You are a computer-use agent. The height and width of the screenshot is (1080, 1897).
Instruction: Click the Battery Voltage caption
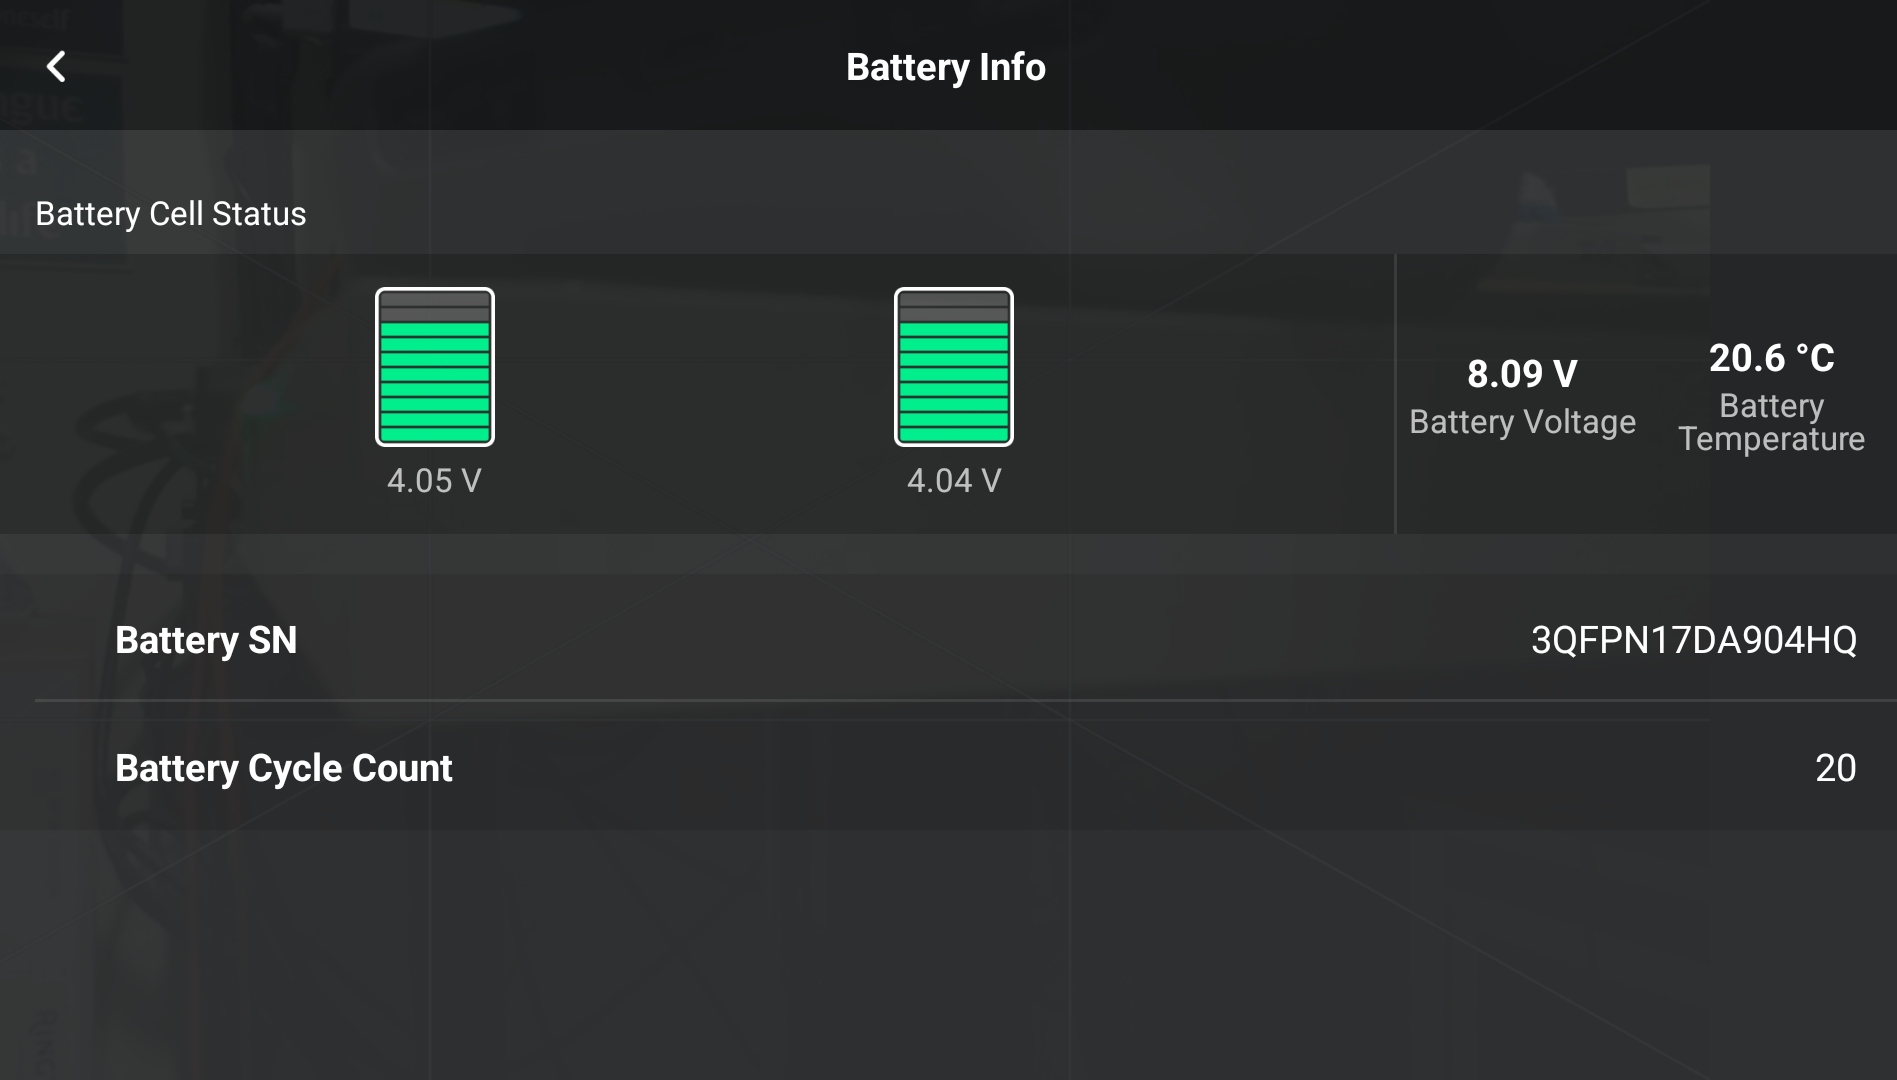[1522, 422]
